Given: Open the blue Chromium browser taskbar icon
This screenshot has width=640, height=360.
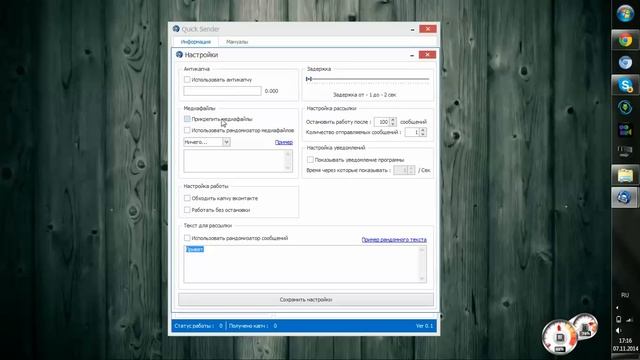Looking at the screenshot, I should (x=625, y=62).
